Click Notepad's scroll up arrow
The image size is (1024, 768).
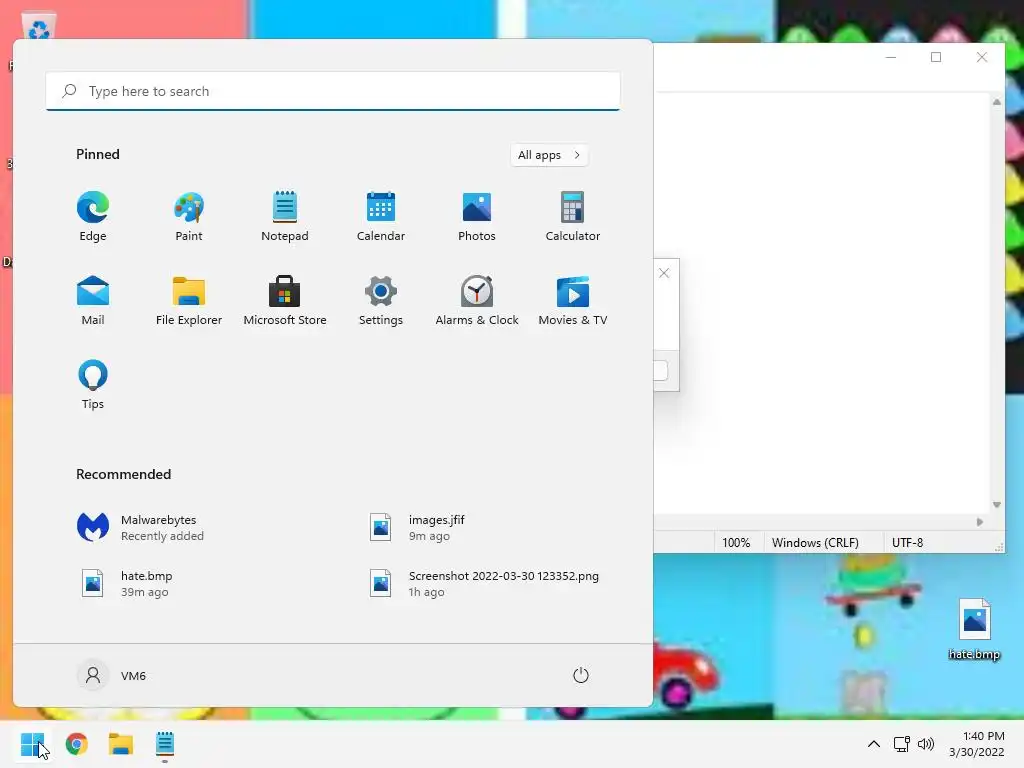[x=997, y=102]
